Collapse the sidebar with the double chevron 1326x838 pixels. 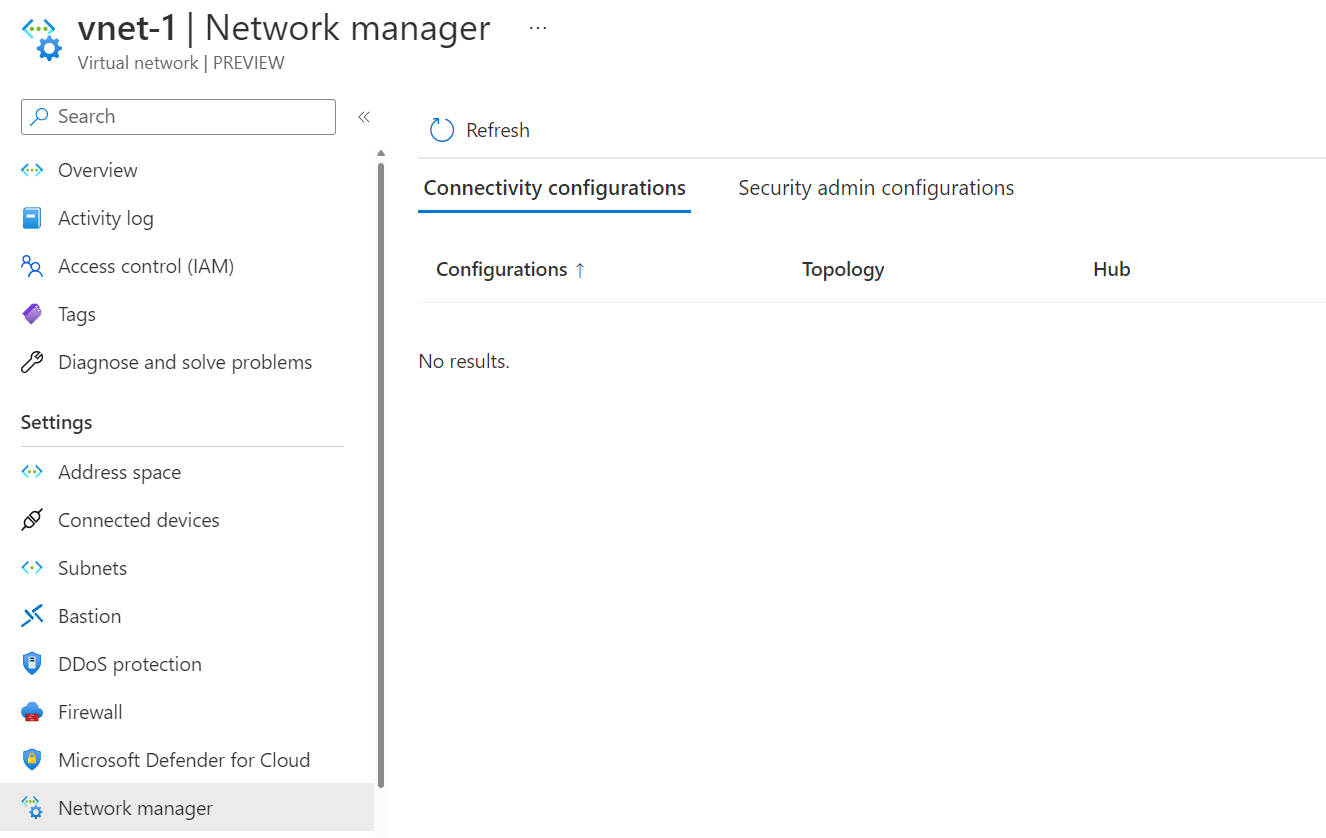pos(364,117)
